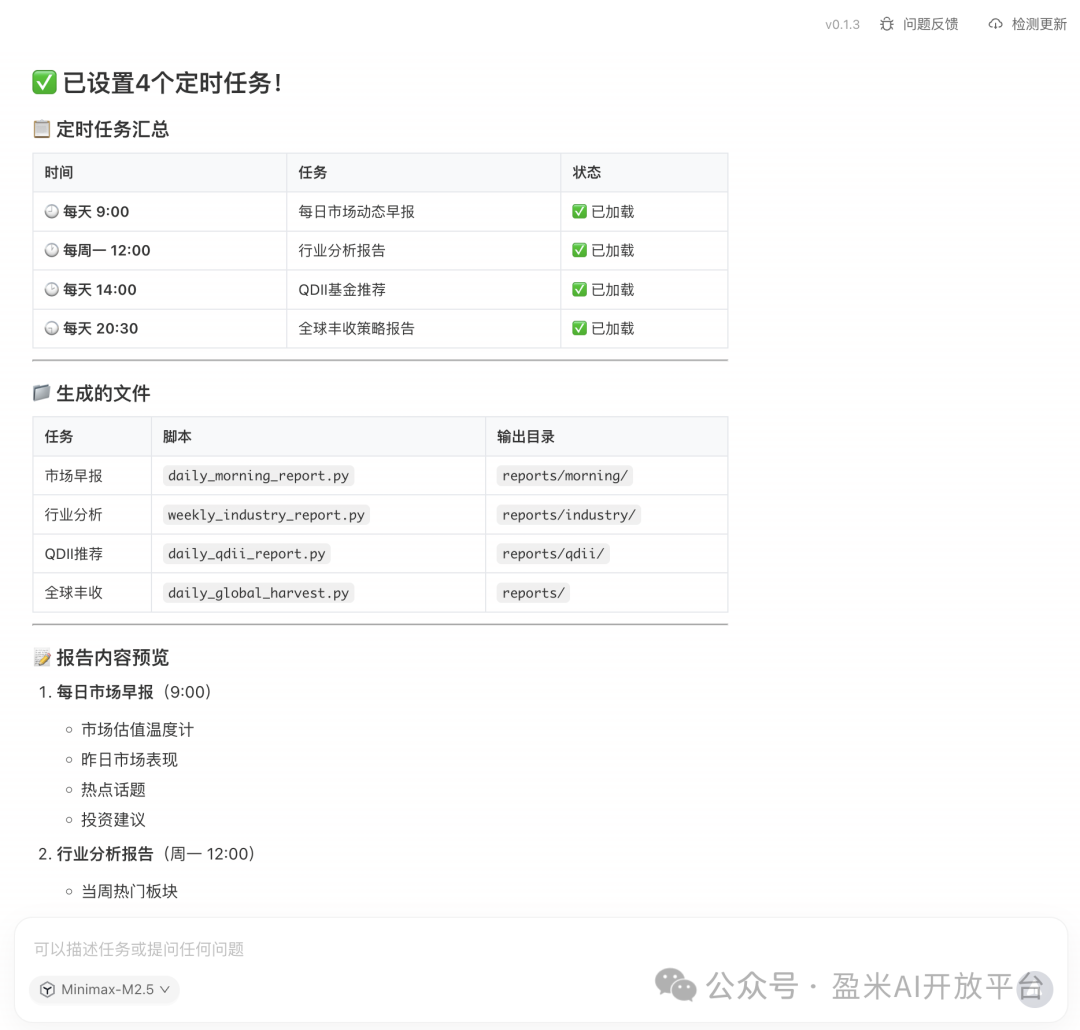
Task: Click the 行业分析 row label
Action: point(73,515)
